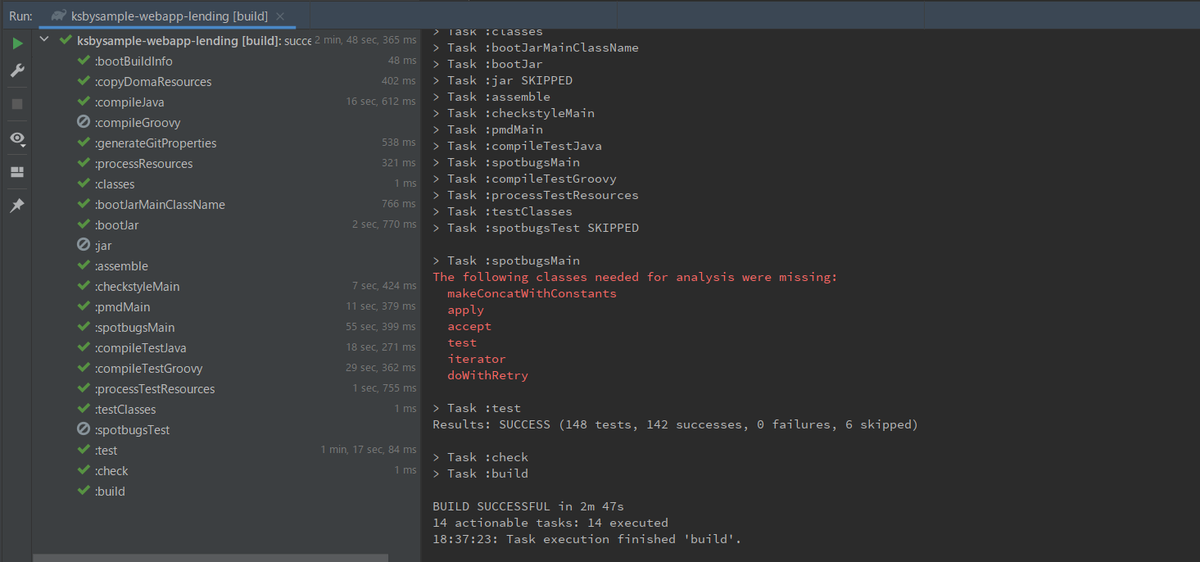Click the red 'iterator' console text
Viewport: 1200px width, 562px height.
(x=477, y=359)
